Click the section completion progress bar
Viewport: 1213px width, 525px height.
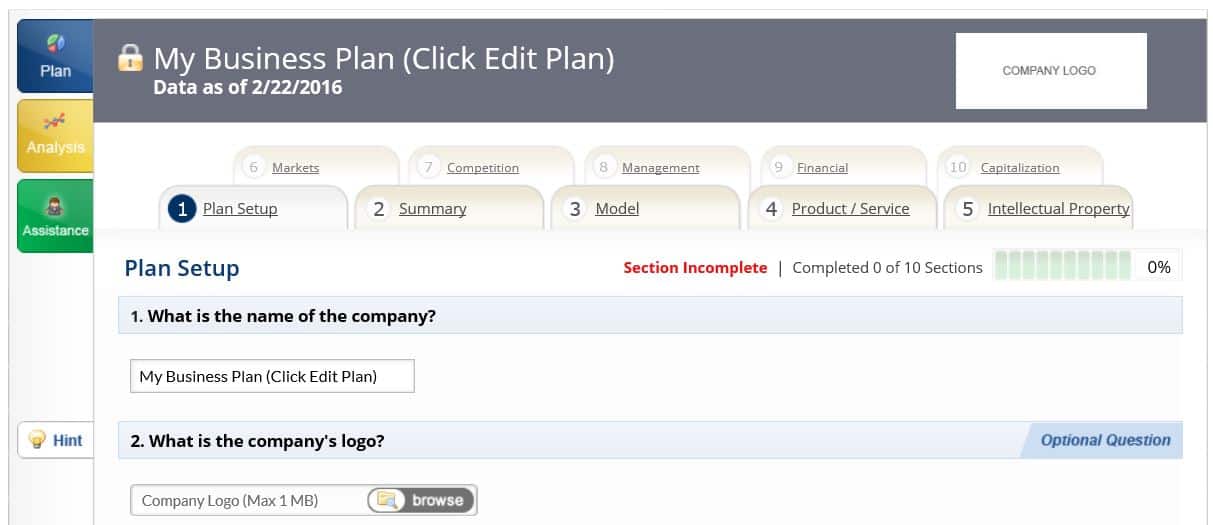pyautogui.click(x=1062, y=267)
